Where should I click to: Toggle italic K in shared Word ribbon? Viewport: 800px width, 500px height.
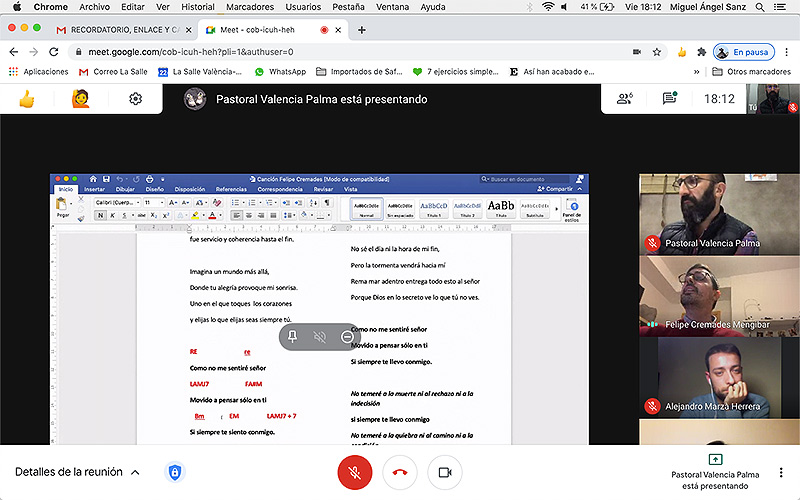click(x=112, y=215)
